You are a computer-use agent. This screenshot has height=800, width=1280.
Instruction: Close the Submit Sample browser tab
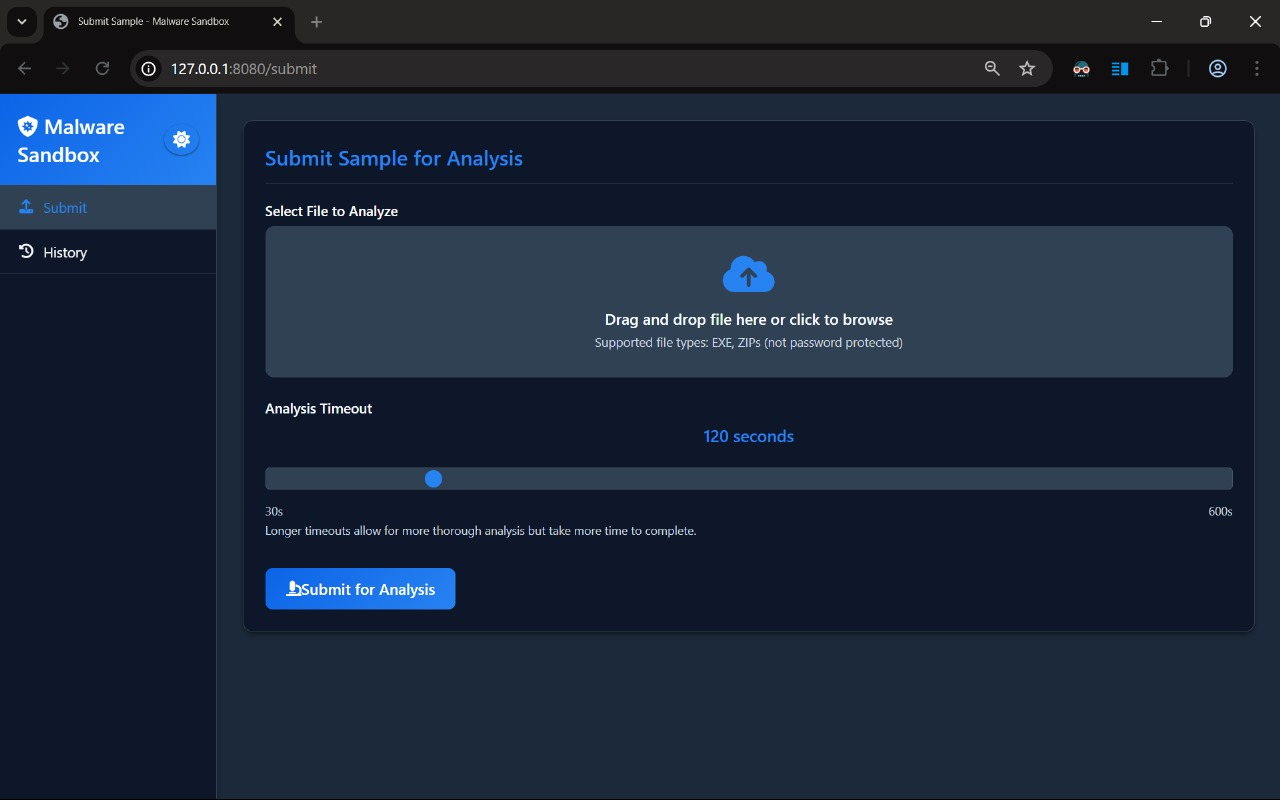(x=277, y=22)
